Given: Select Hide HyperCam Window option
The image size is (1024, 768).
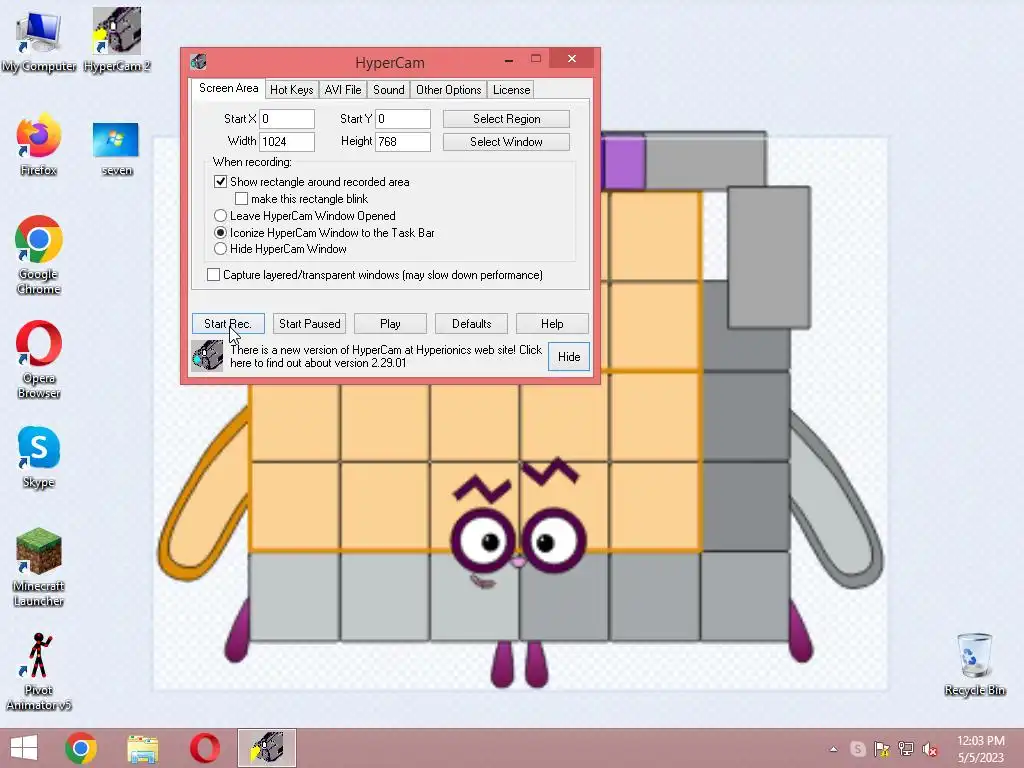Looking at the screenshot, I should click(221, 249).
